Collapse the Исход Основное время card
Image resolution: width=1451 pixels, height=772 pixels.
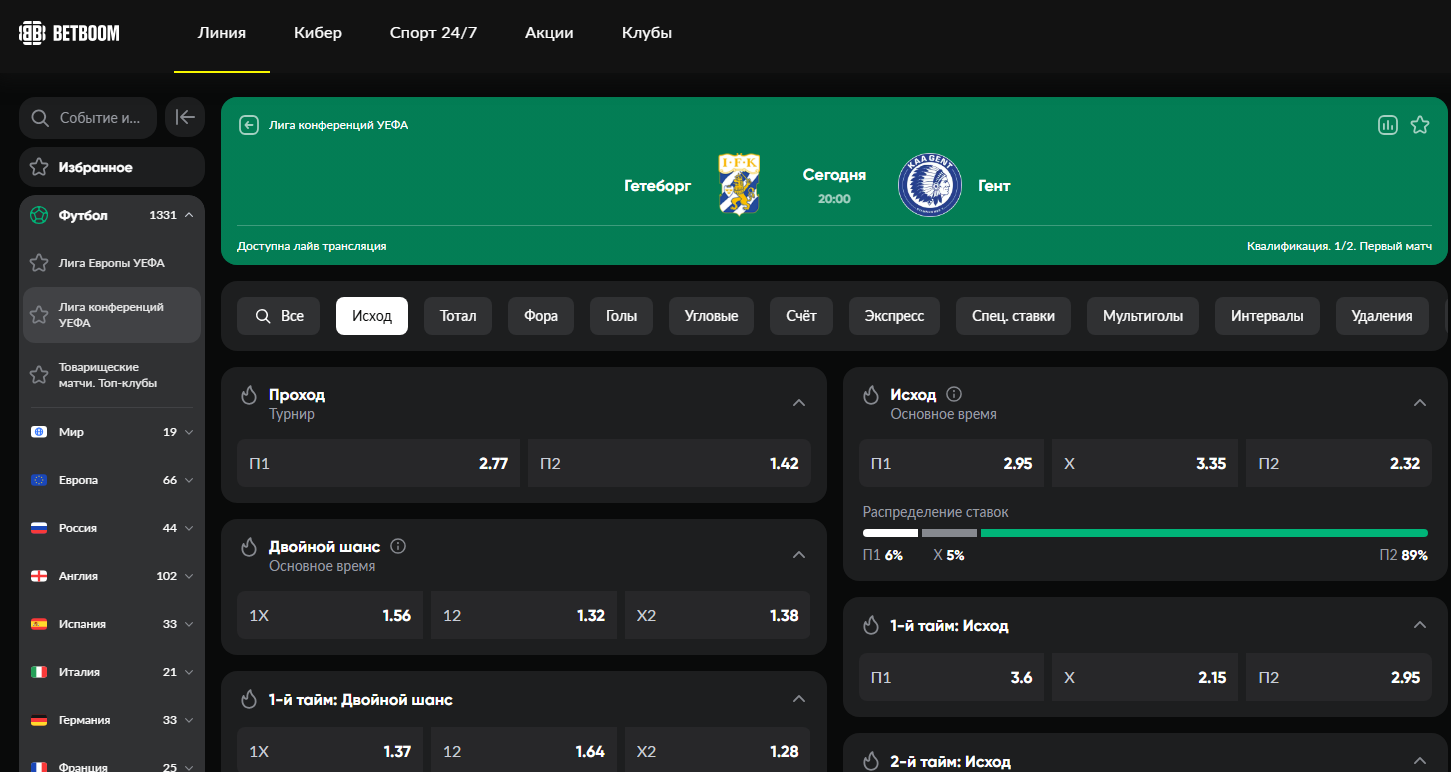[x=1420, y=403]
